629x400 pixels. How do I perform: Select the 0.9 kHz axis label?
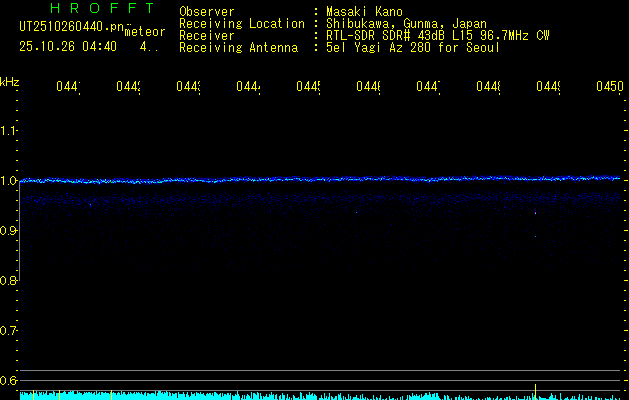[9, 231]
